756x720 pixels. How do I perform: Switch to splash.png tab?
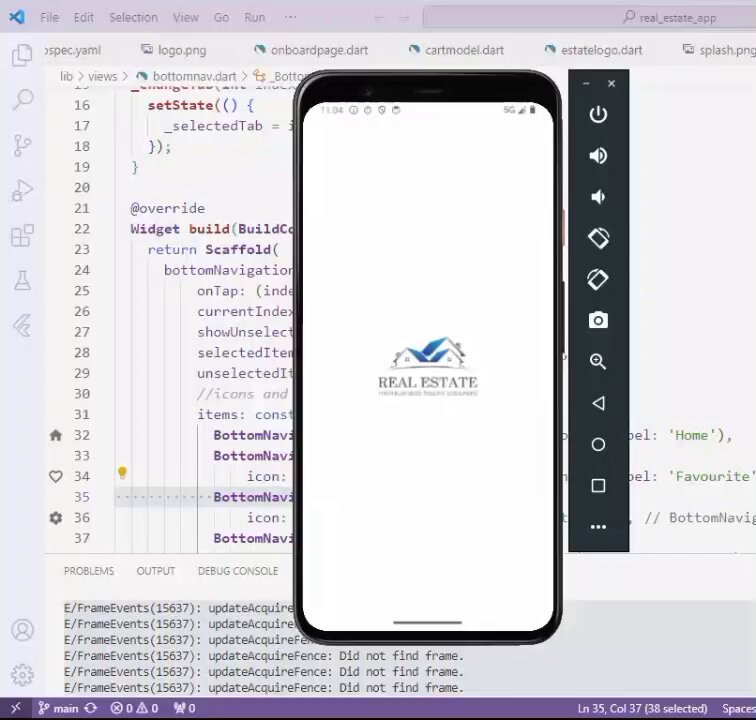point(719,50)
